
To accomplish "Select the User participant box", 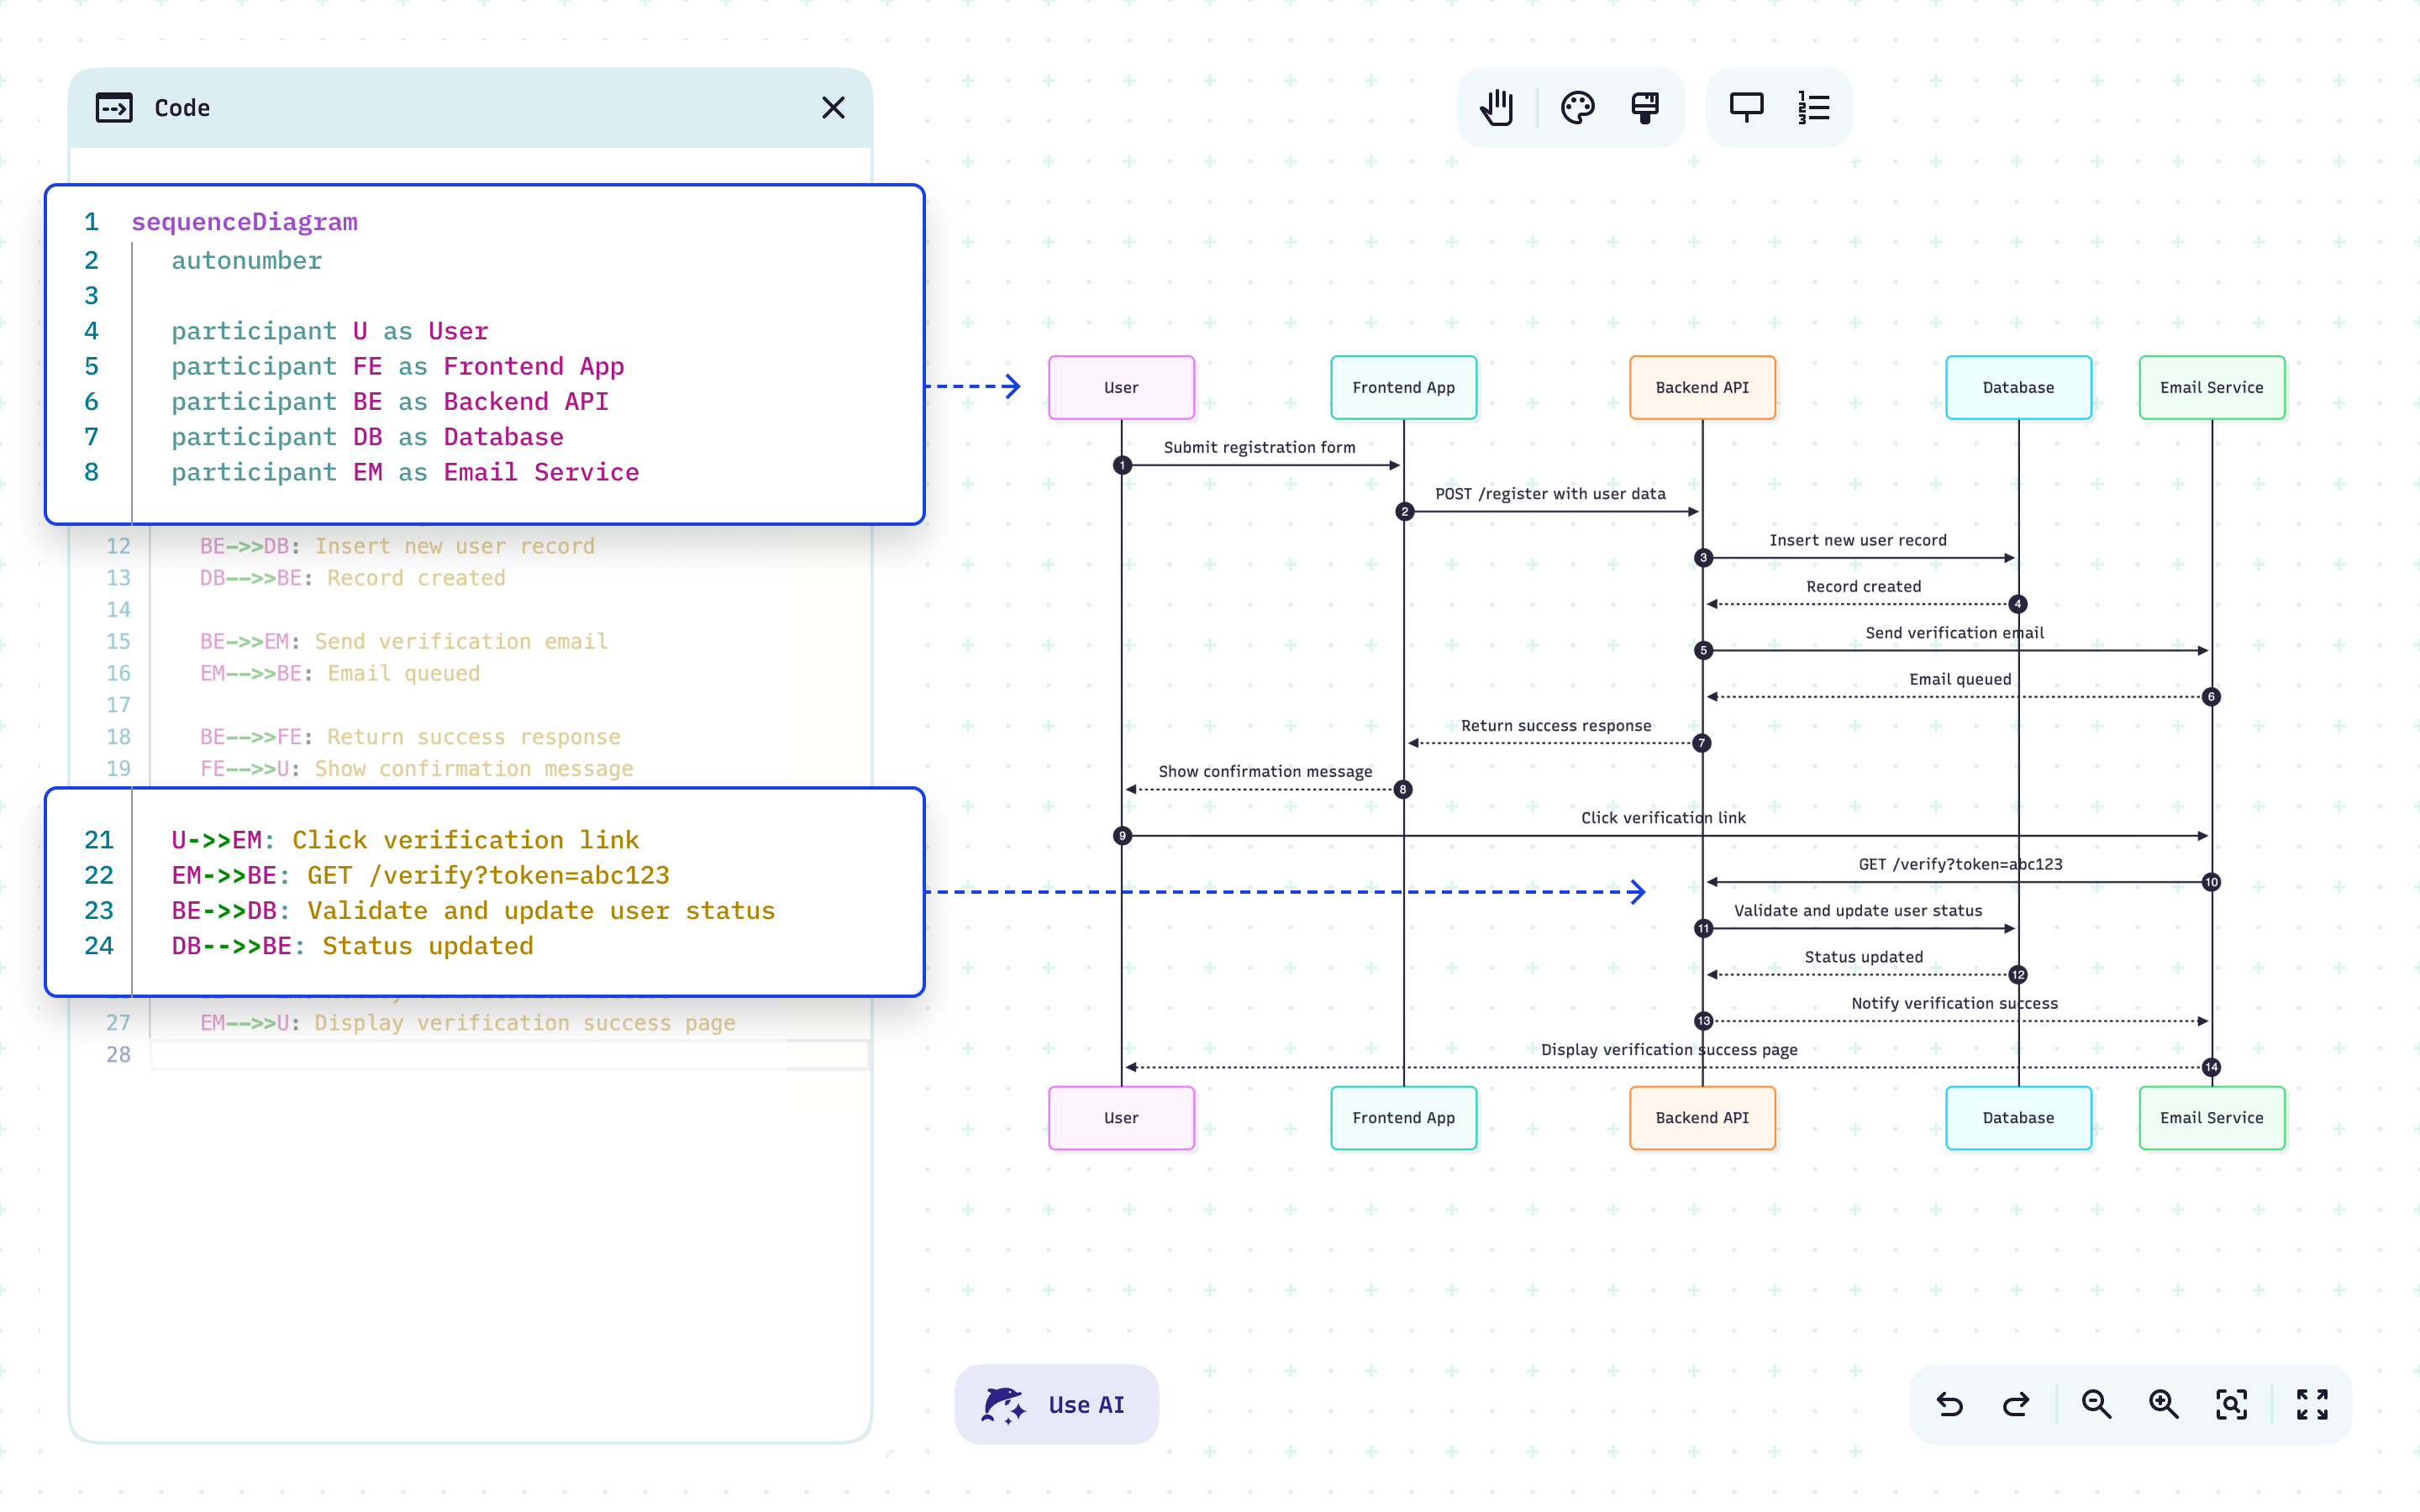I will 1121,387.
